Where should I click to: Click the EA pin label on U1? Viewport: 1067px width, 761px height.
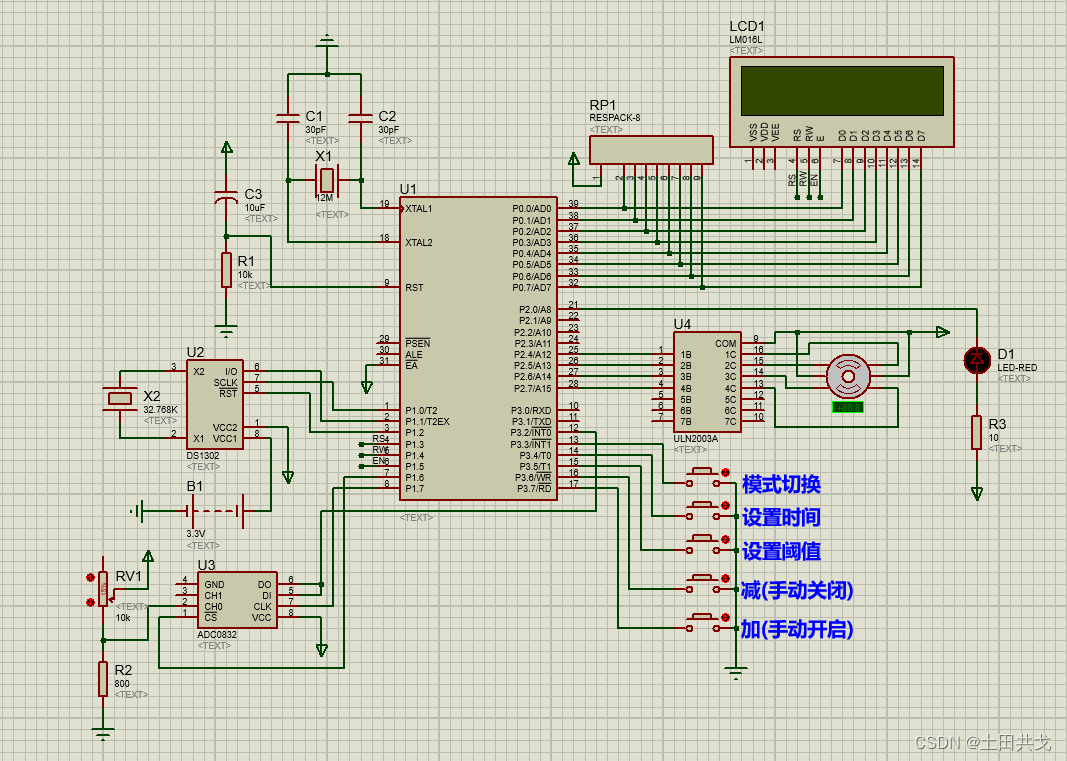click(x=411, y=366)
